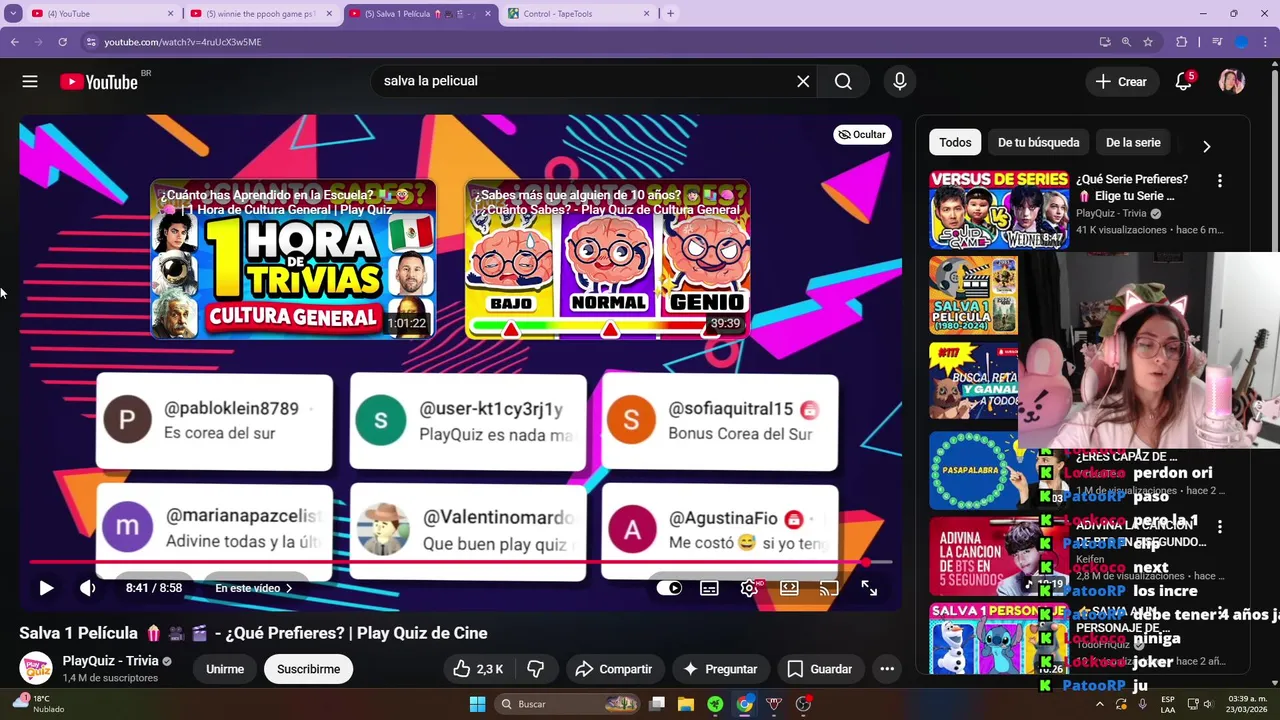Mute the video volume

(x=88, y=588)
